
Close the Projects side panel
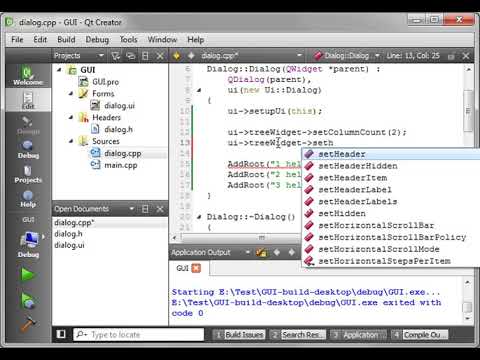tap(160, 56)
